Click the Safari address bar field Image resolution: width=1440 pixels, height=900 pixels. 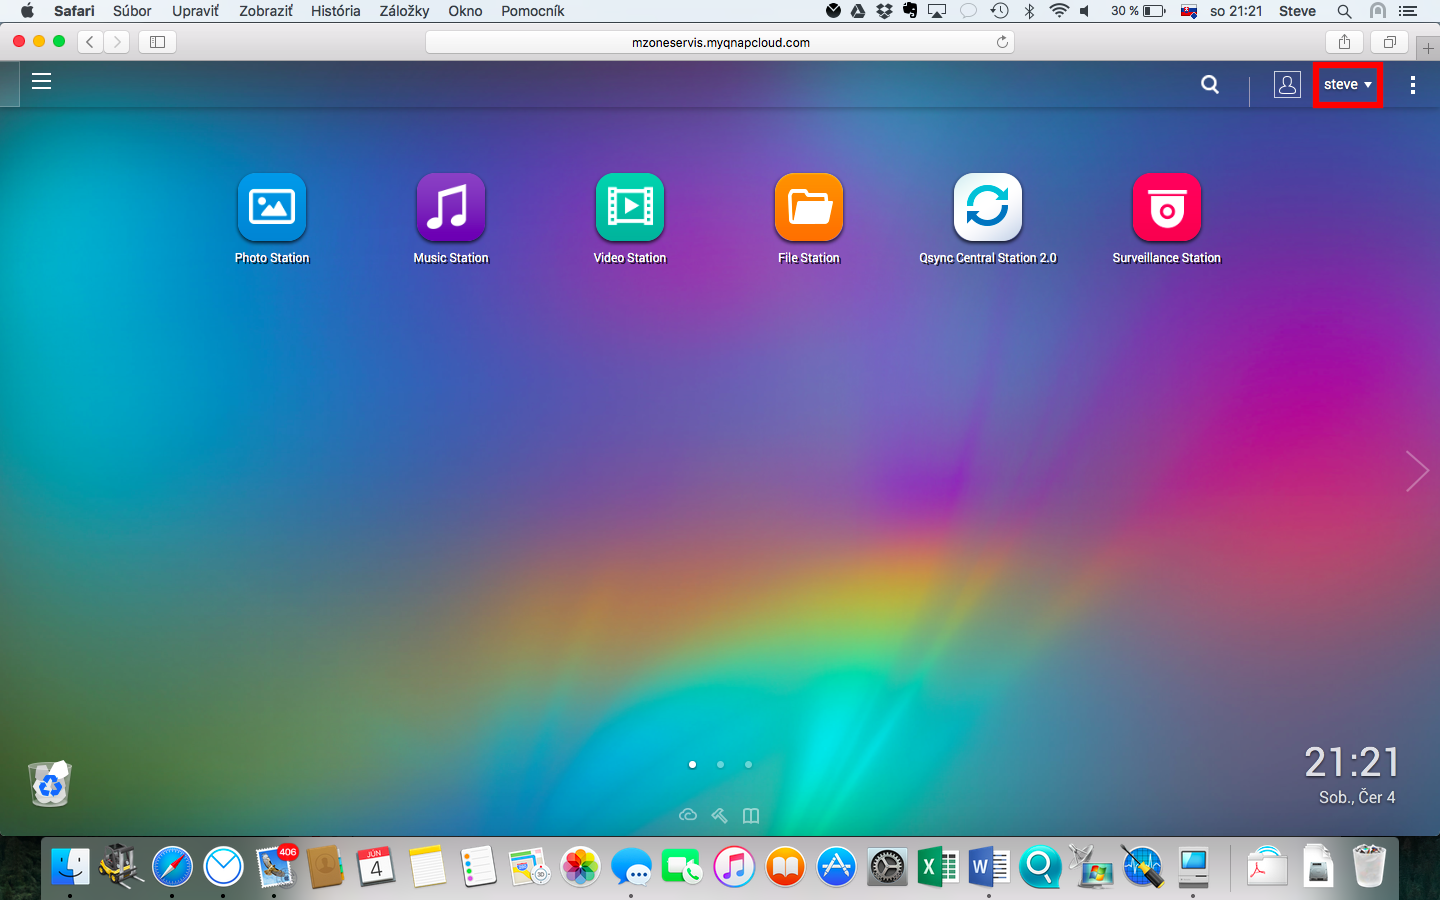720,42
